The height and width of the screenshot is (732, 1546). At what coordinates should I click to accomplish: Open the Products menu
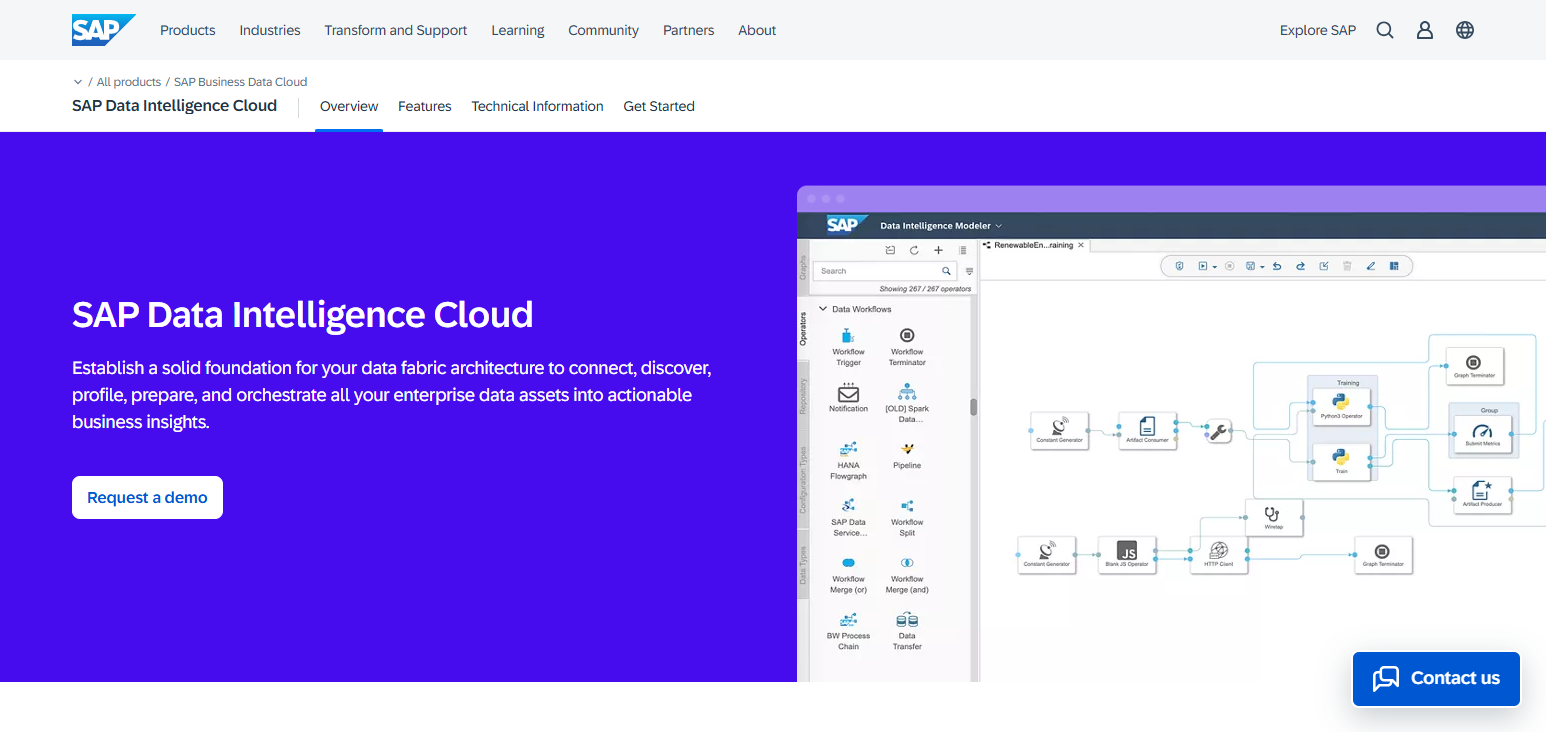(188, 30)
